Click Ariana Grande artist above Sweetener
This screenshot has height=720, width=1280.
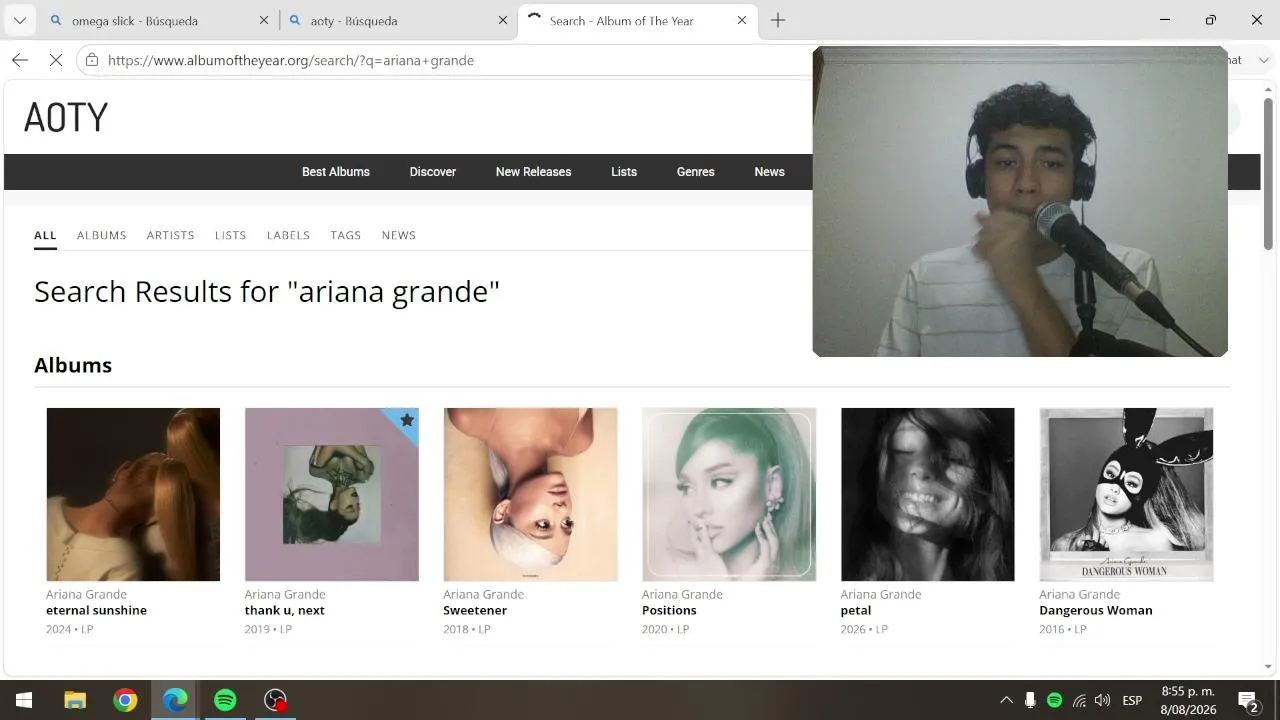484,594
